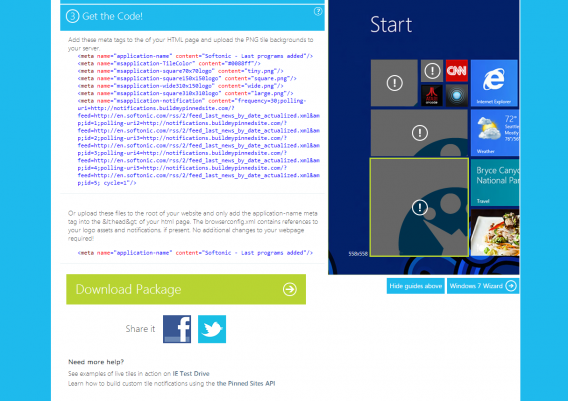
Task: Open the Pinned Sites API link
Action: coord(246,383)
